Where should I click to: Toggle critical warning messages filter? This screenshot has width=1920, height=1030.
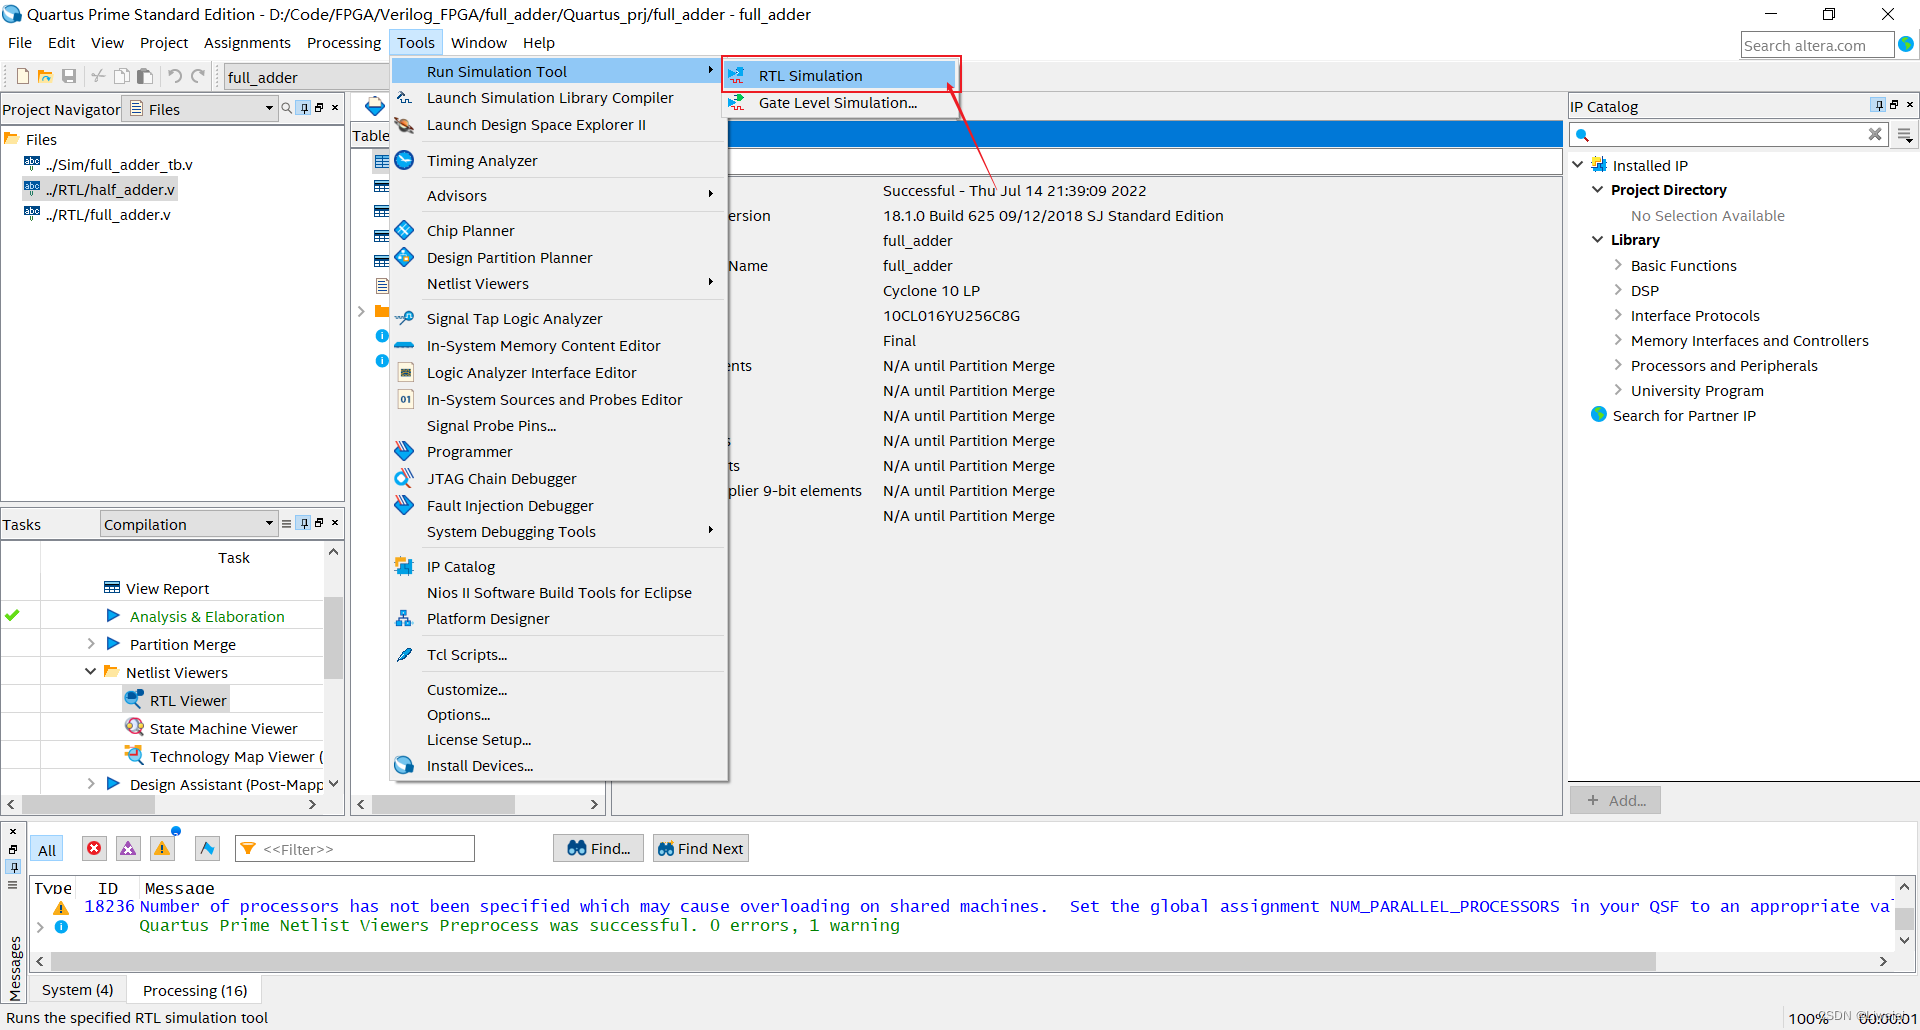coord(128,848)
